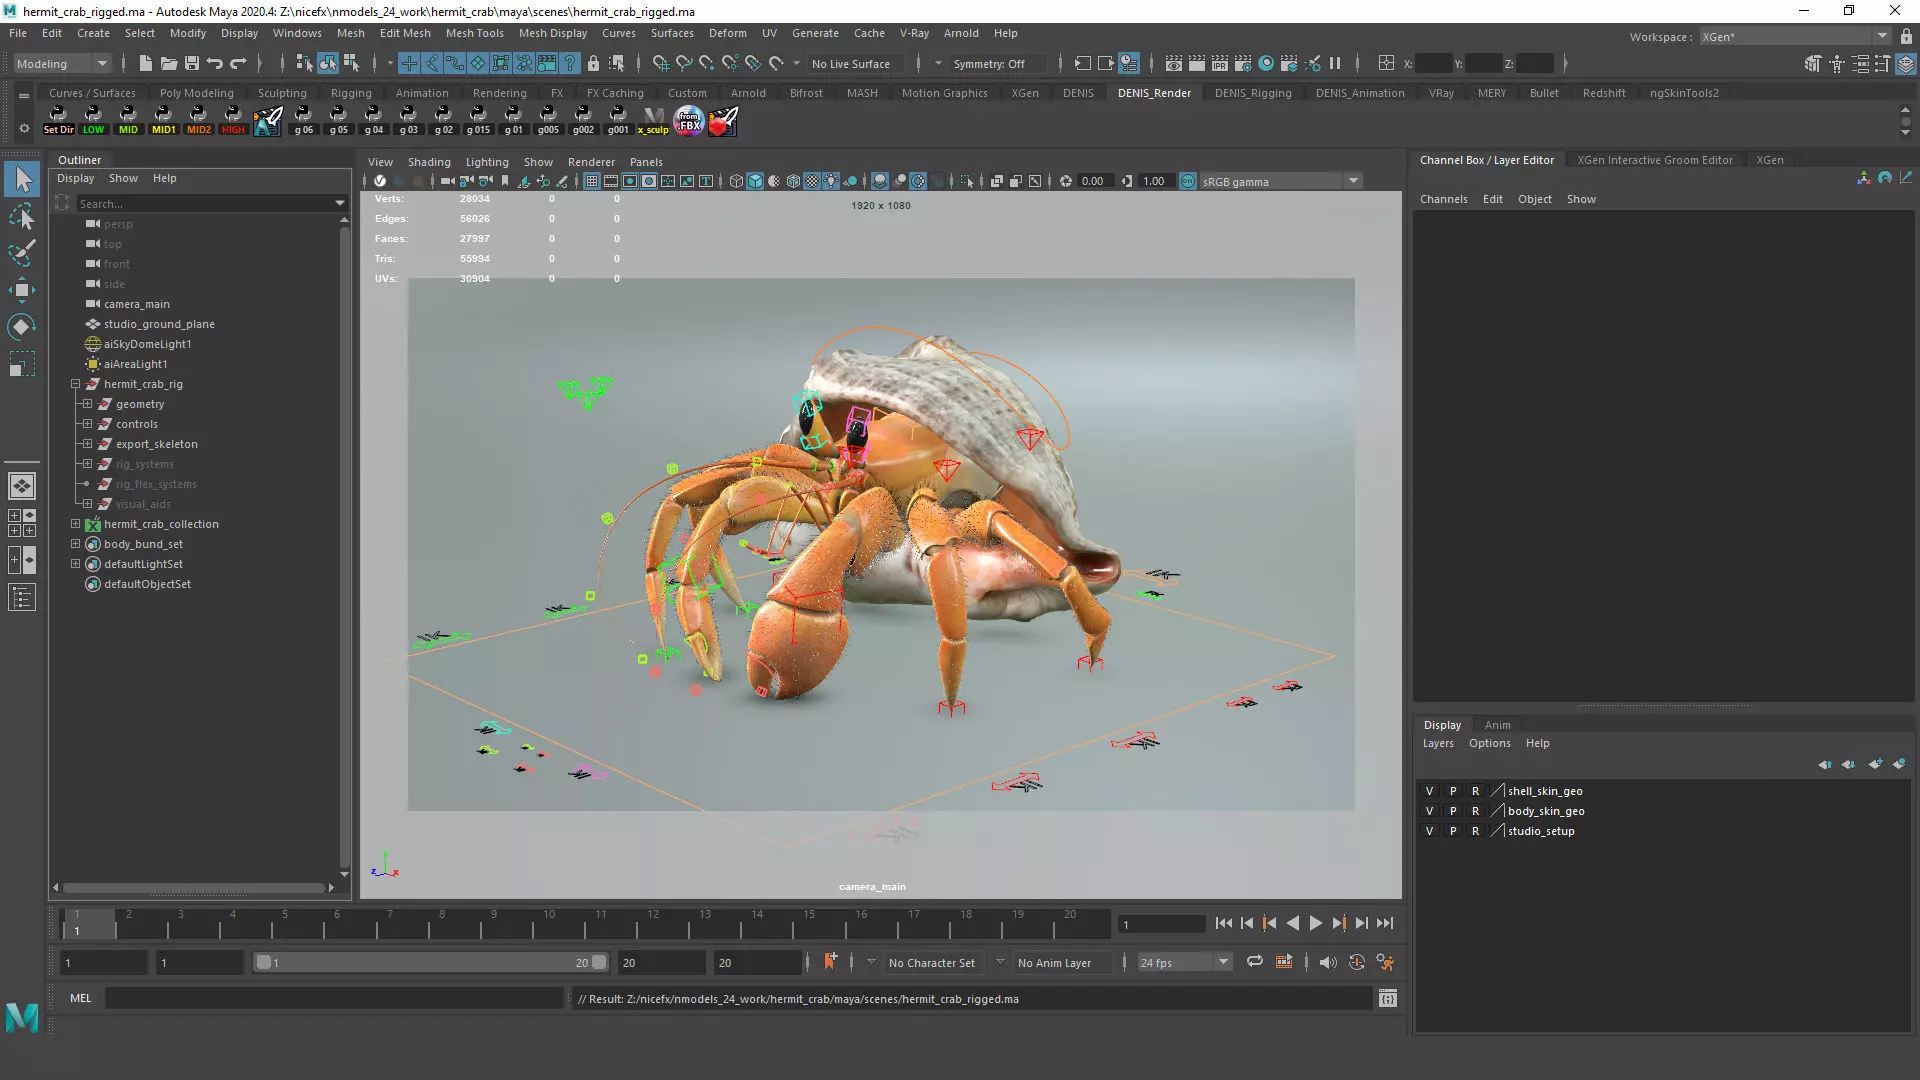Click the Save Scene disk icon
The height and width of the screenshot is (1080, 1920).
(x=191, y=63)
